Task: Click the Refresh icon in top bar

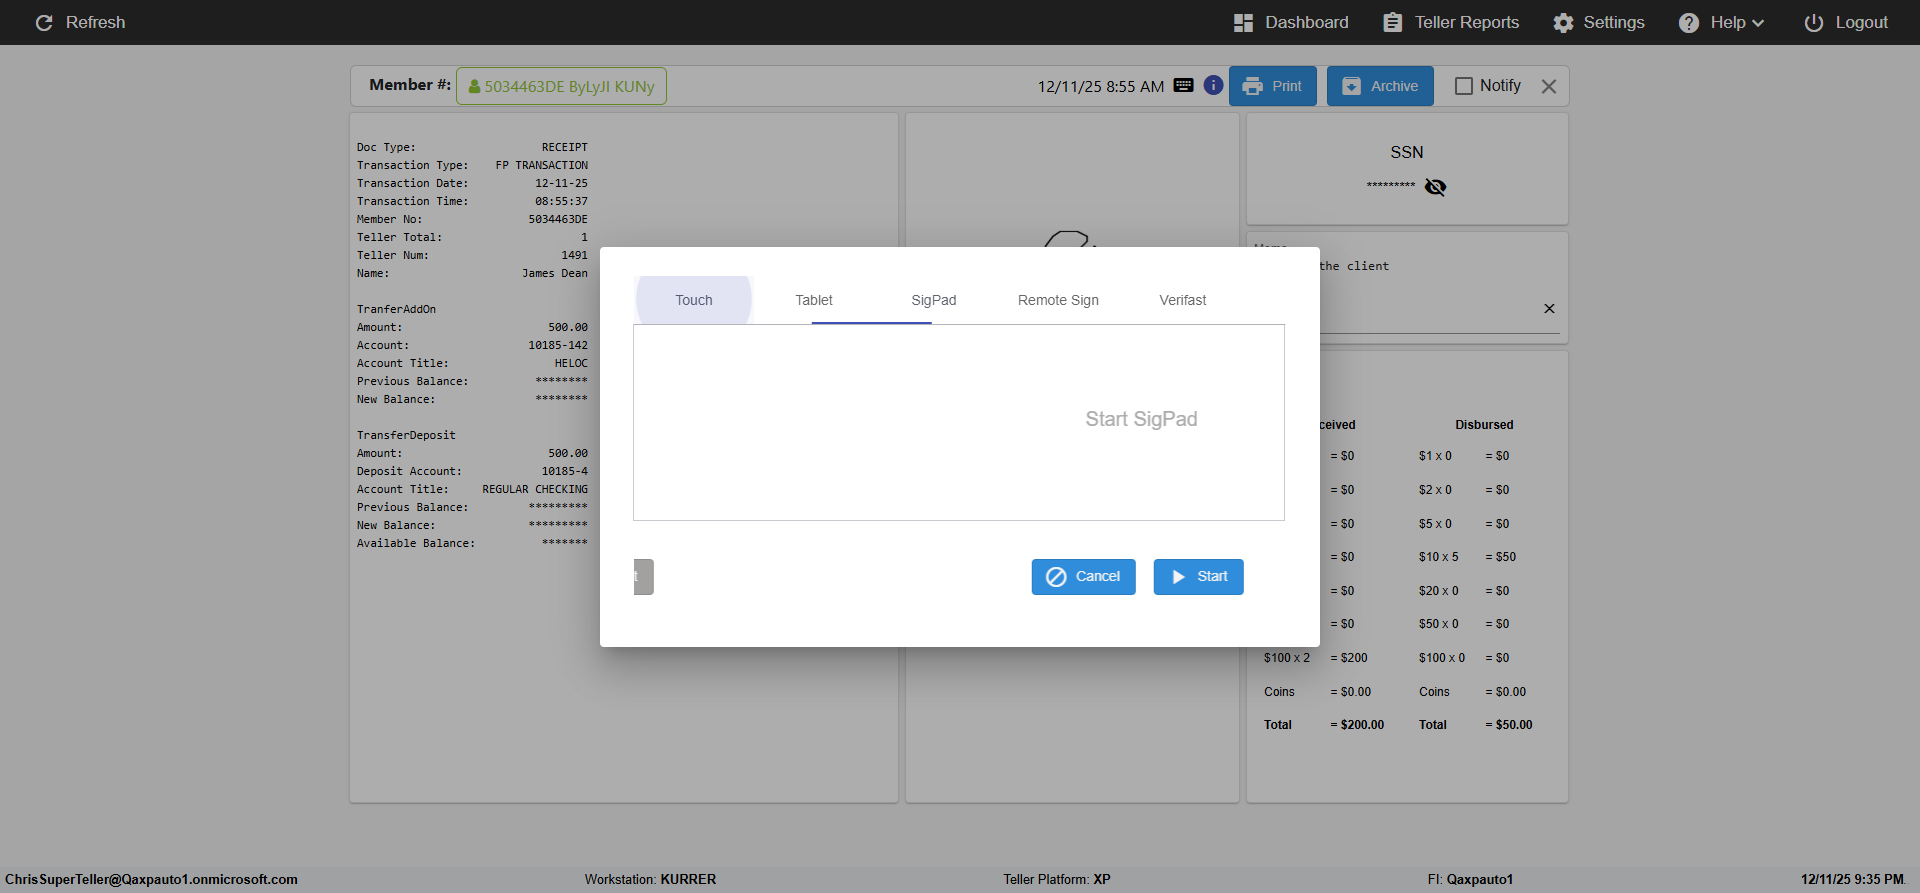Action: 44,22
